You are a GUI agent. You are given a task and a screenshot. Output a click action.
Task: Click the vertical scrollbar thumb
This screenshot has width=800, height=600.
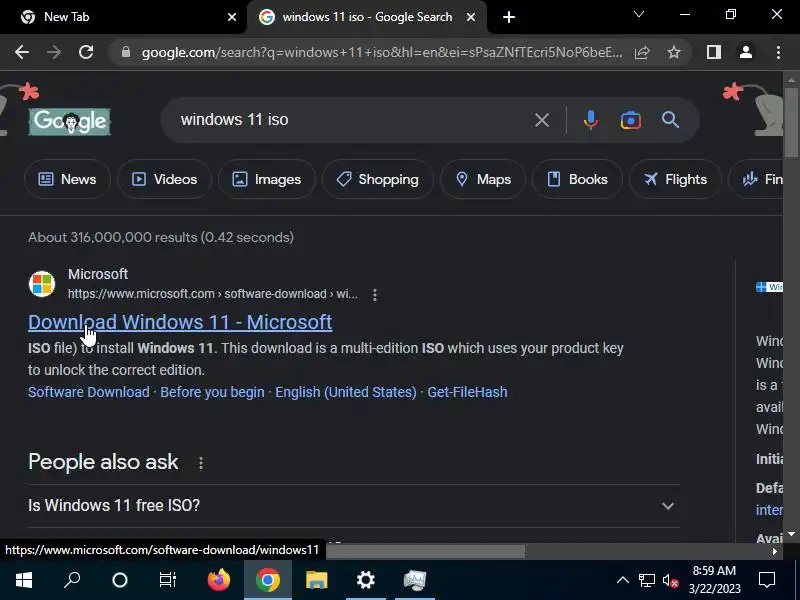(791, 122)
